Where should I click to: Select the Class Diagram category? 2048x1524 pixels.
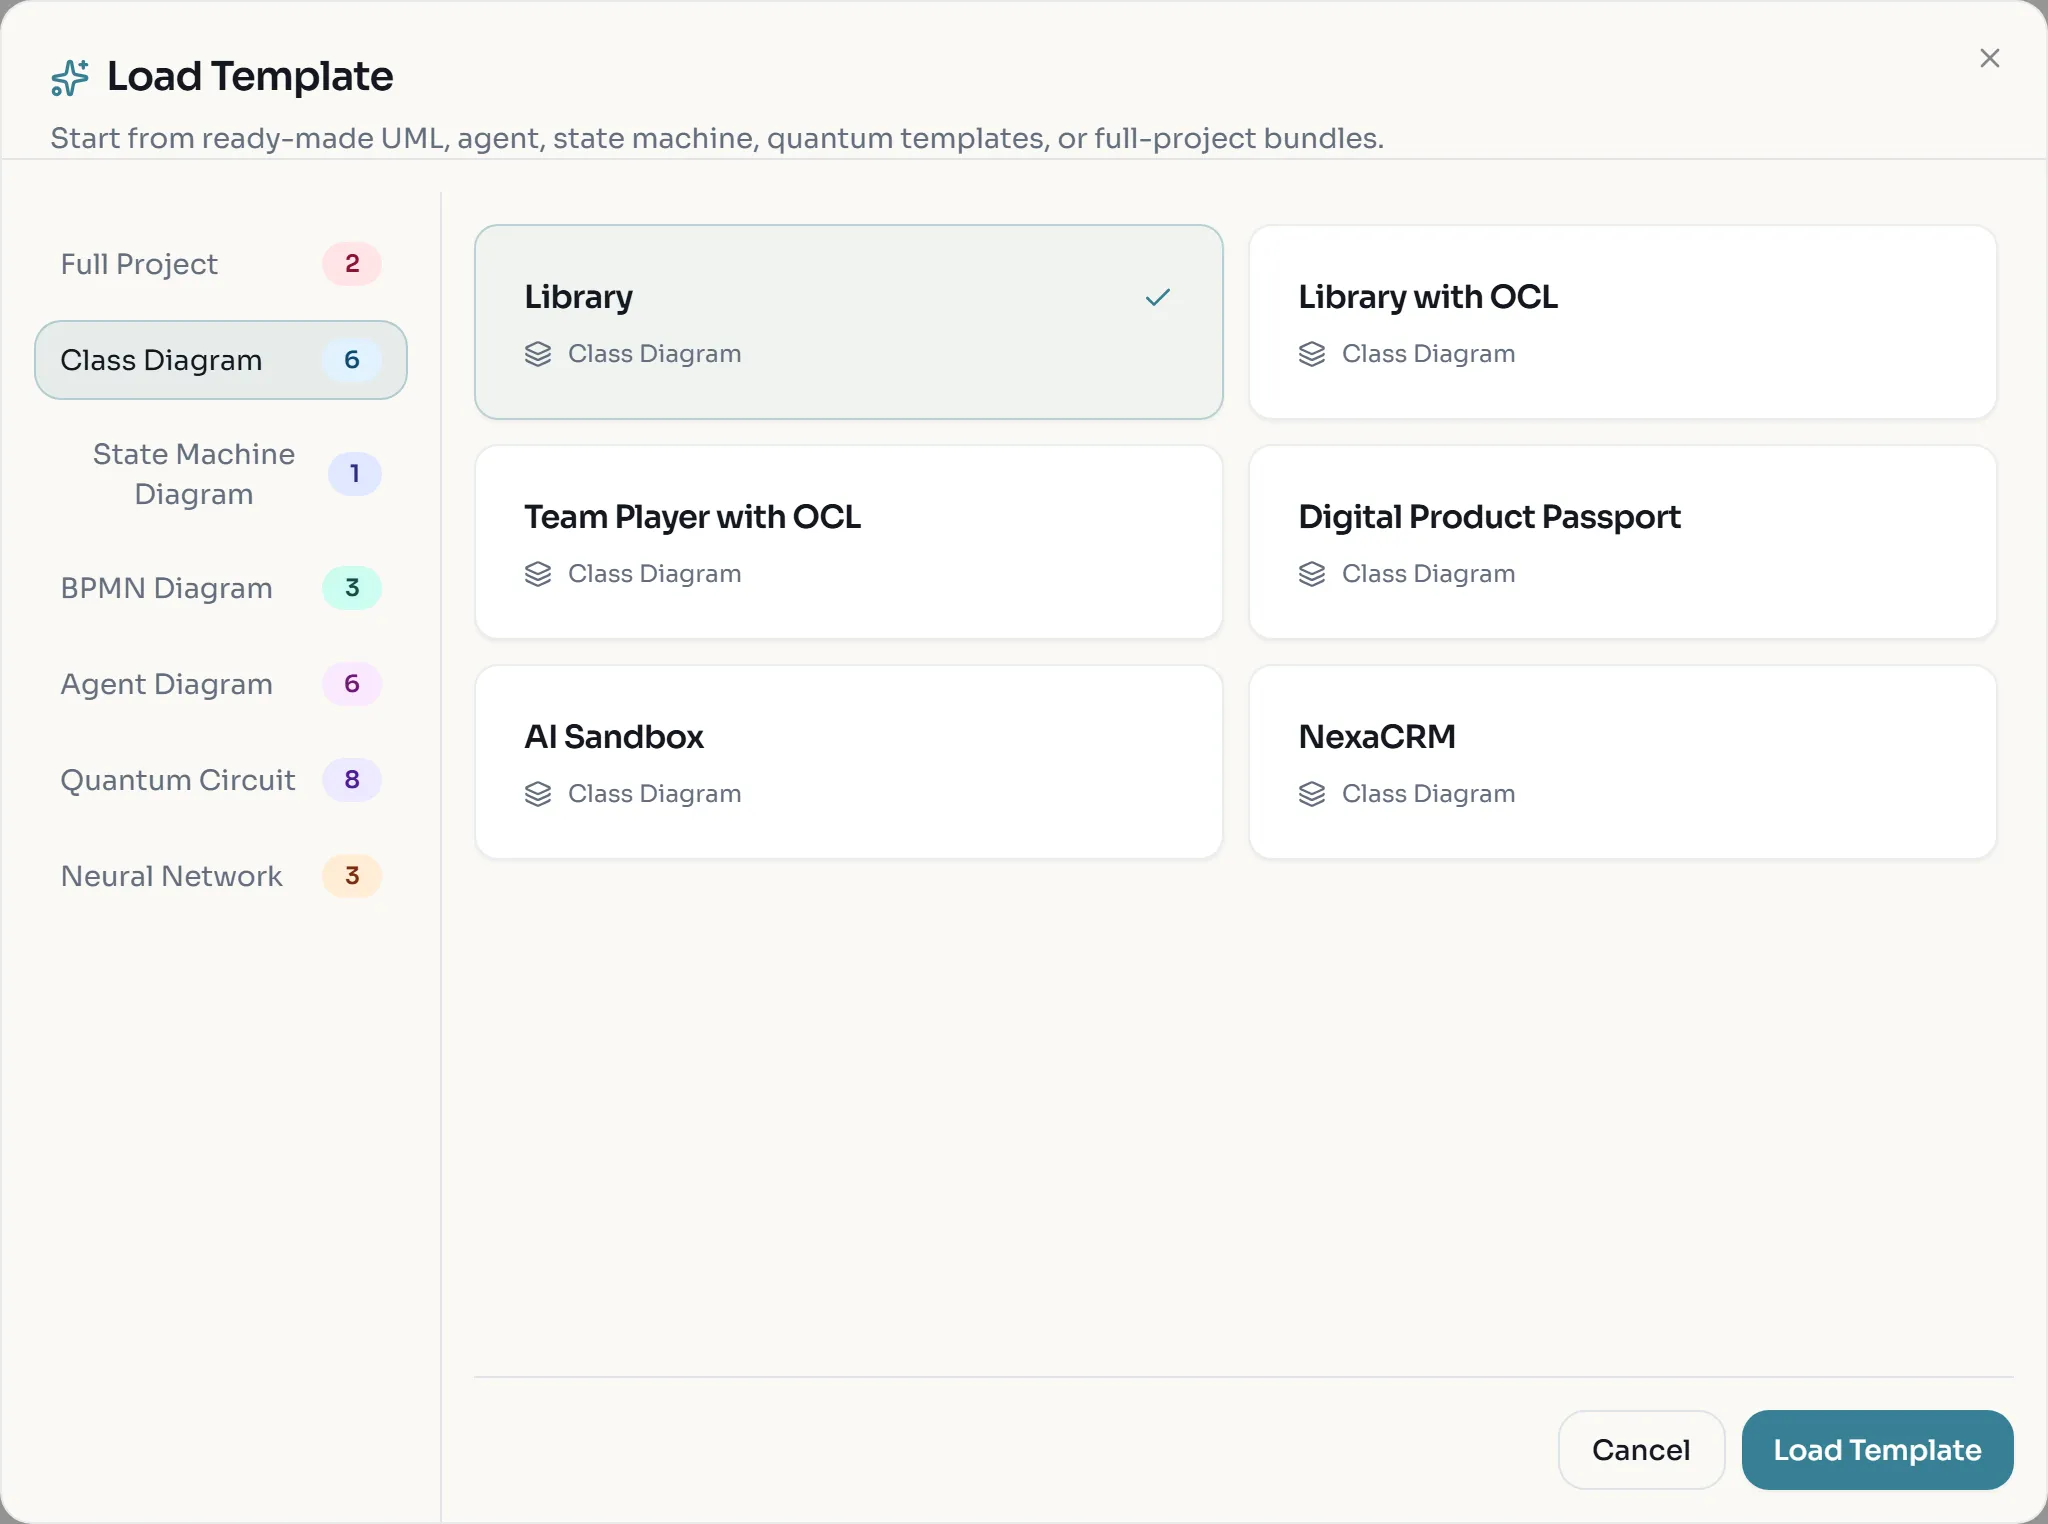[220, 360]
